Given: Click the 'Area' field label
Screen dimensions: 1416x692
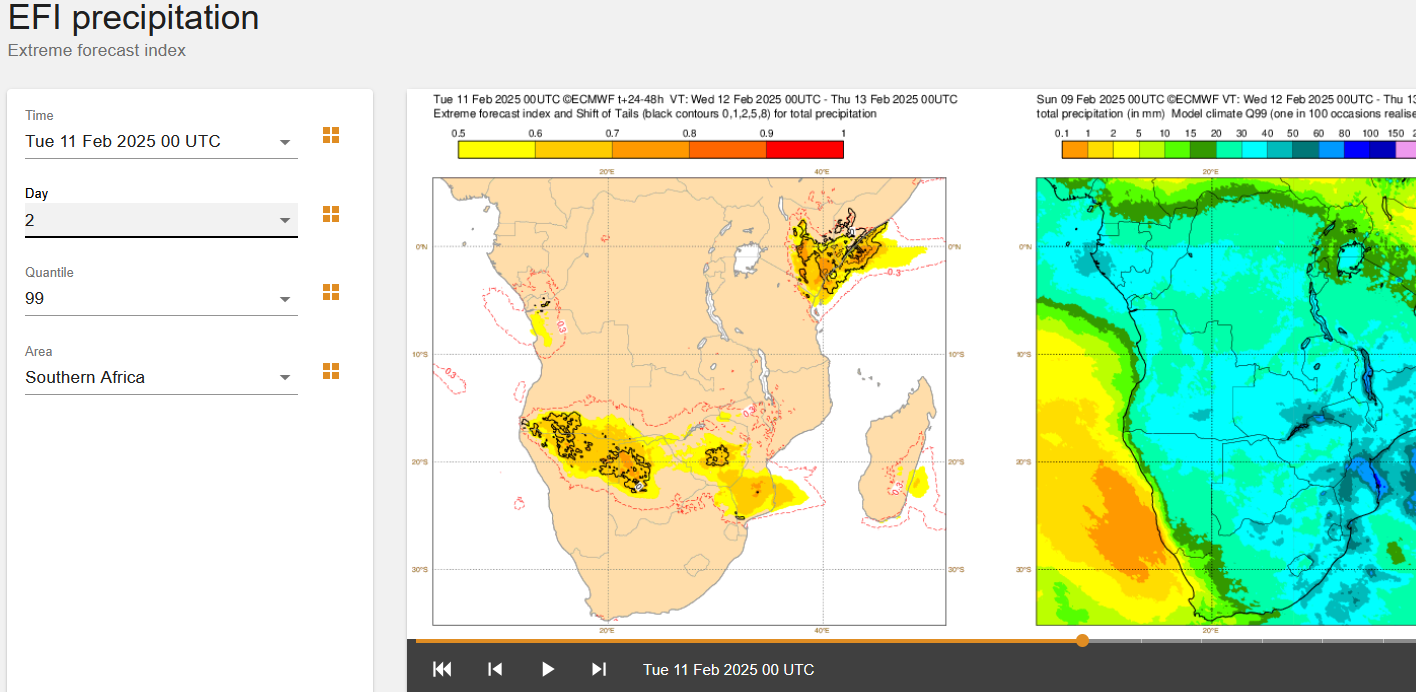Looking at the screenshot, I should [x=39, y=351].
